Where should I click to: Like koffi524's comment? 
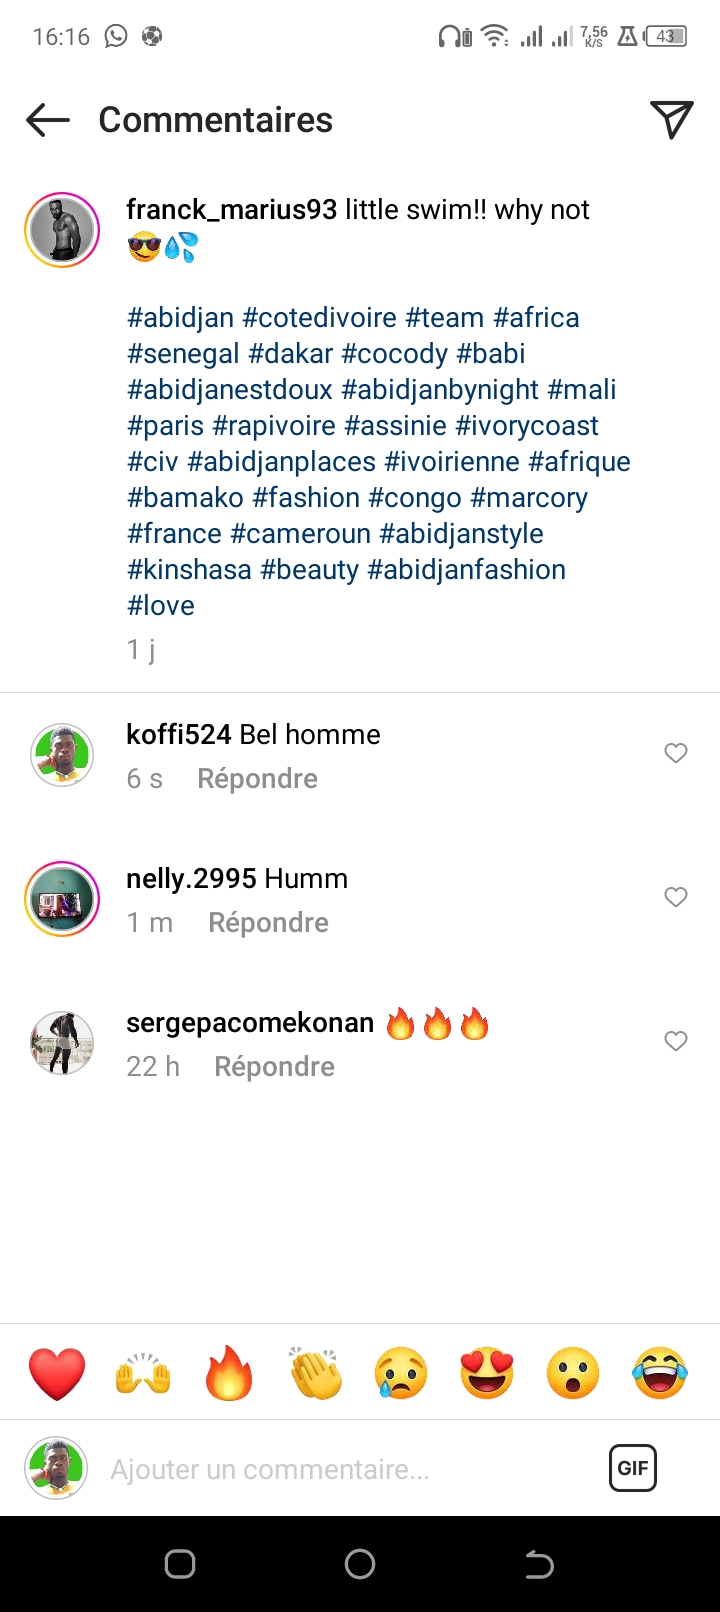[x=676, y=753]
